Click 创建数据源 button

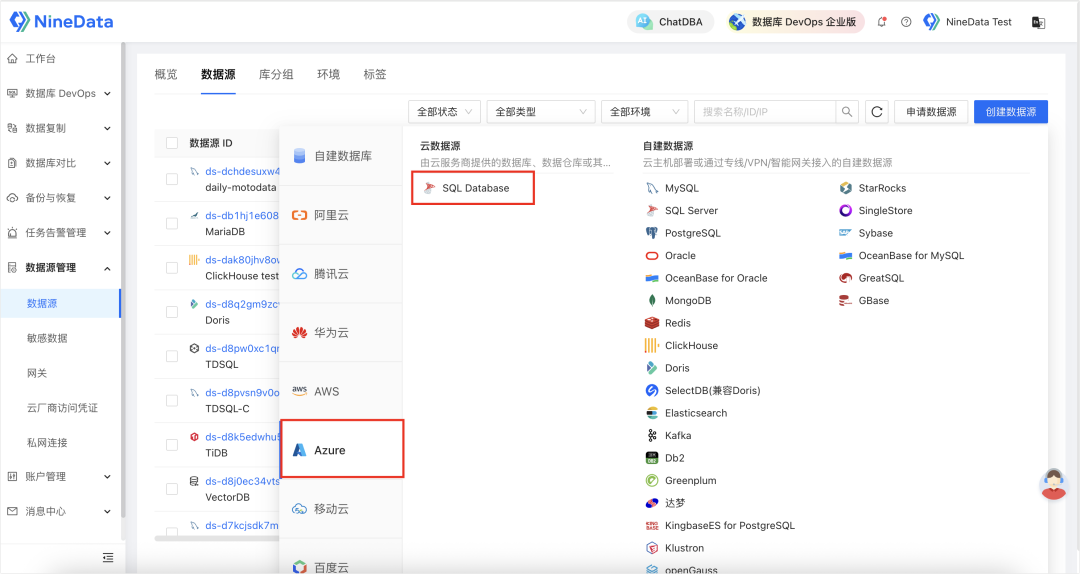[1010, 112]
